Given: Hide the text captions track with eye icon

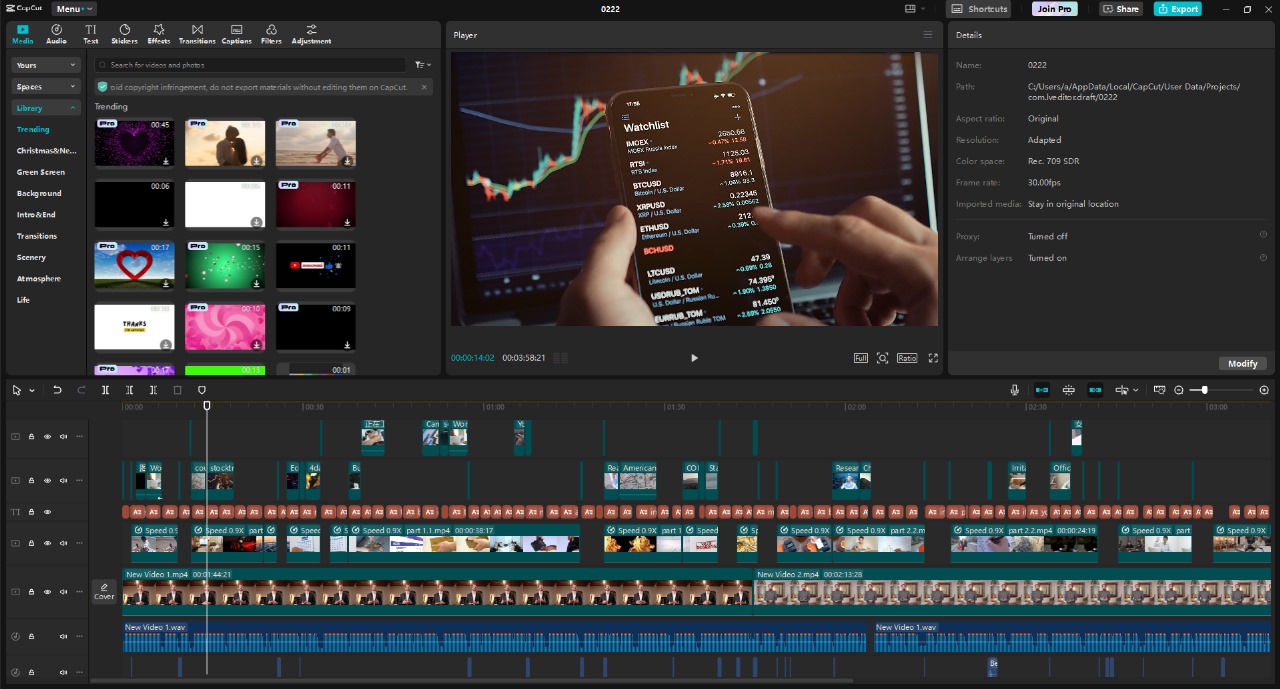Looking at the screenshot, I should pos(47,512).
